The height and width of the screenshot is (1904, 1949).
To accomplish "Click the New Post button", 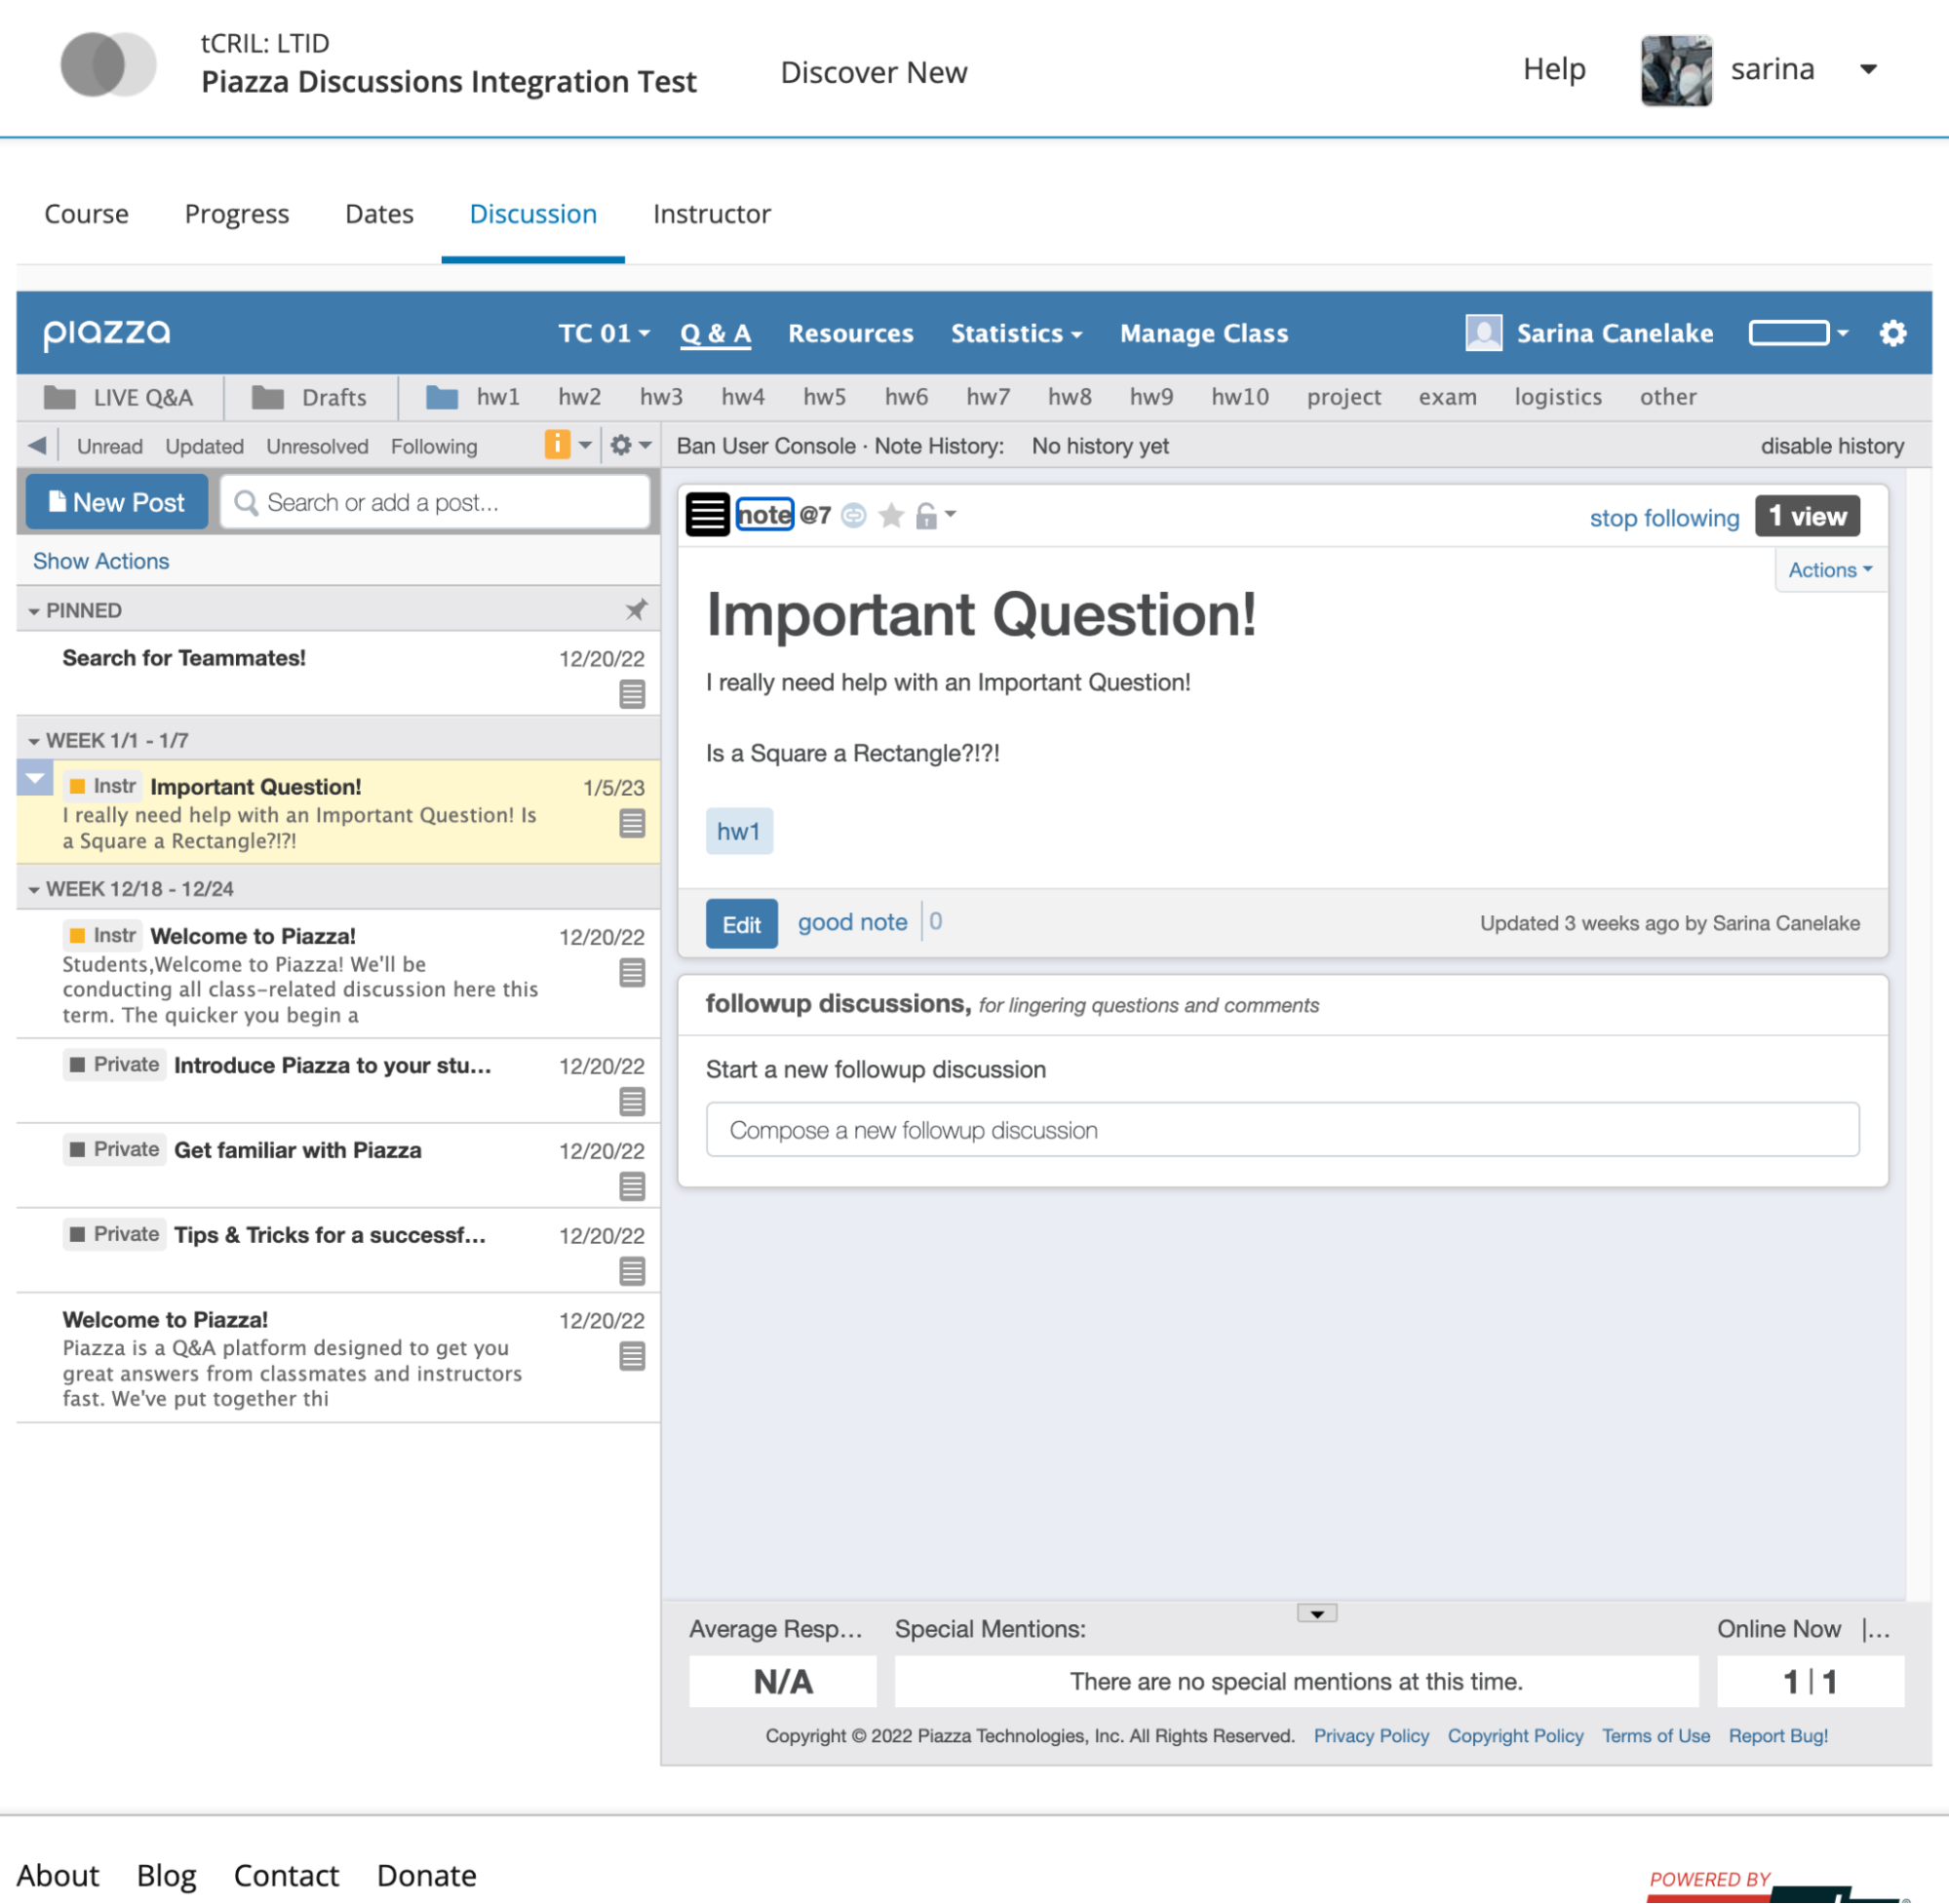I will pyautogui.click(x=117, y=502).
